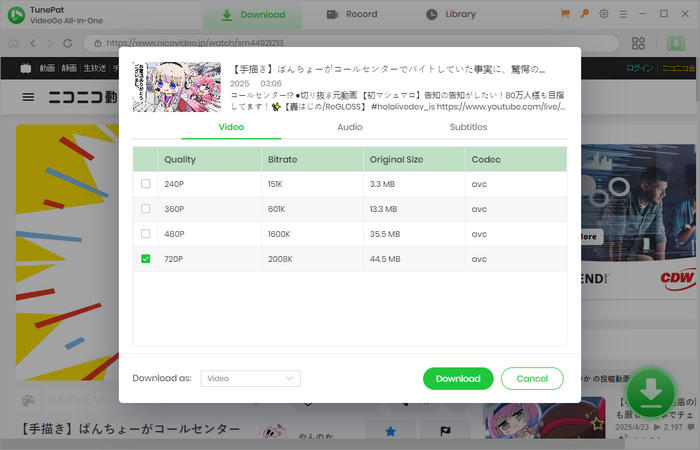
Task: Click the video title text in dialog
Action: coord(388,69)
